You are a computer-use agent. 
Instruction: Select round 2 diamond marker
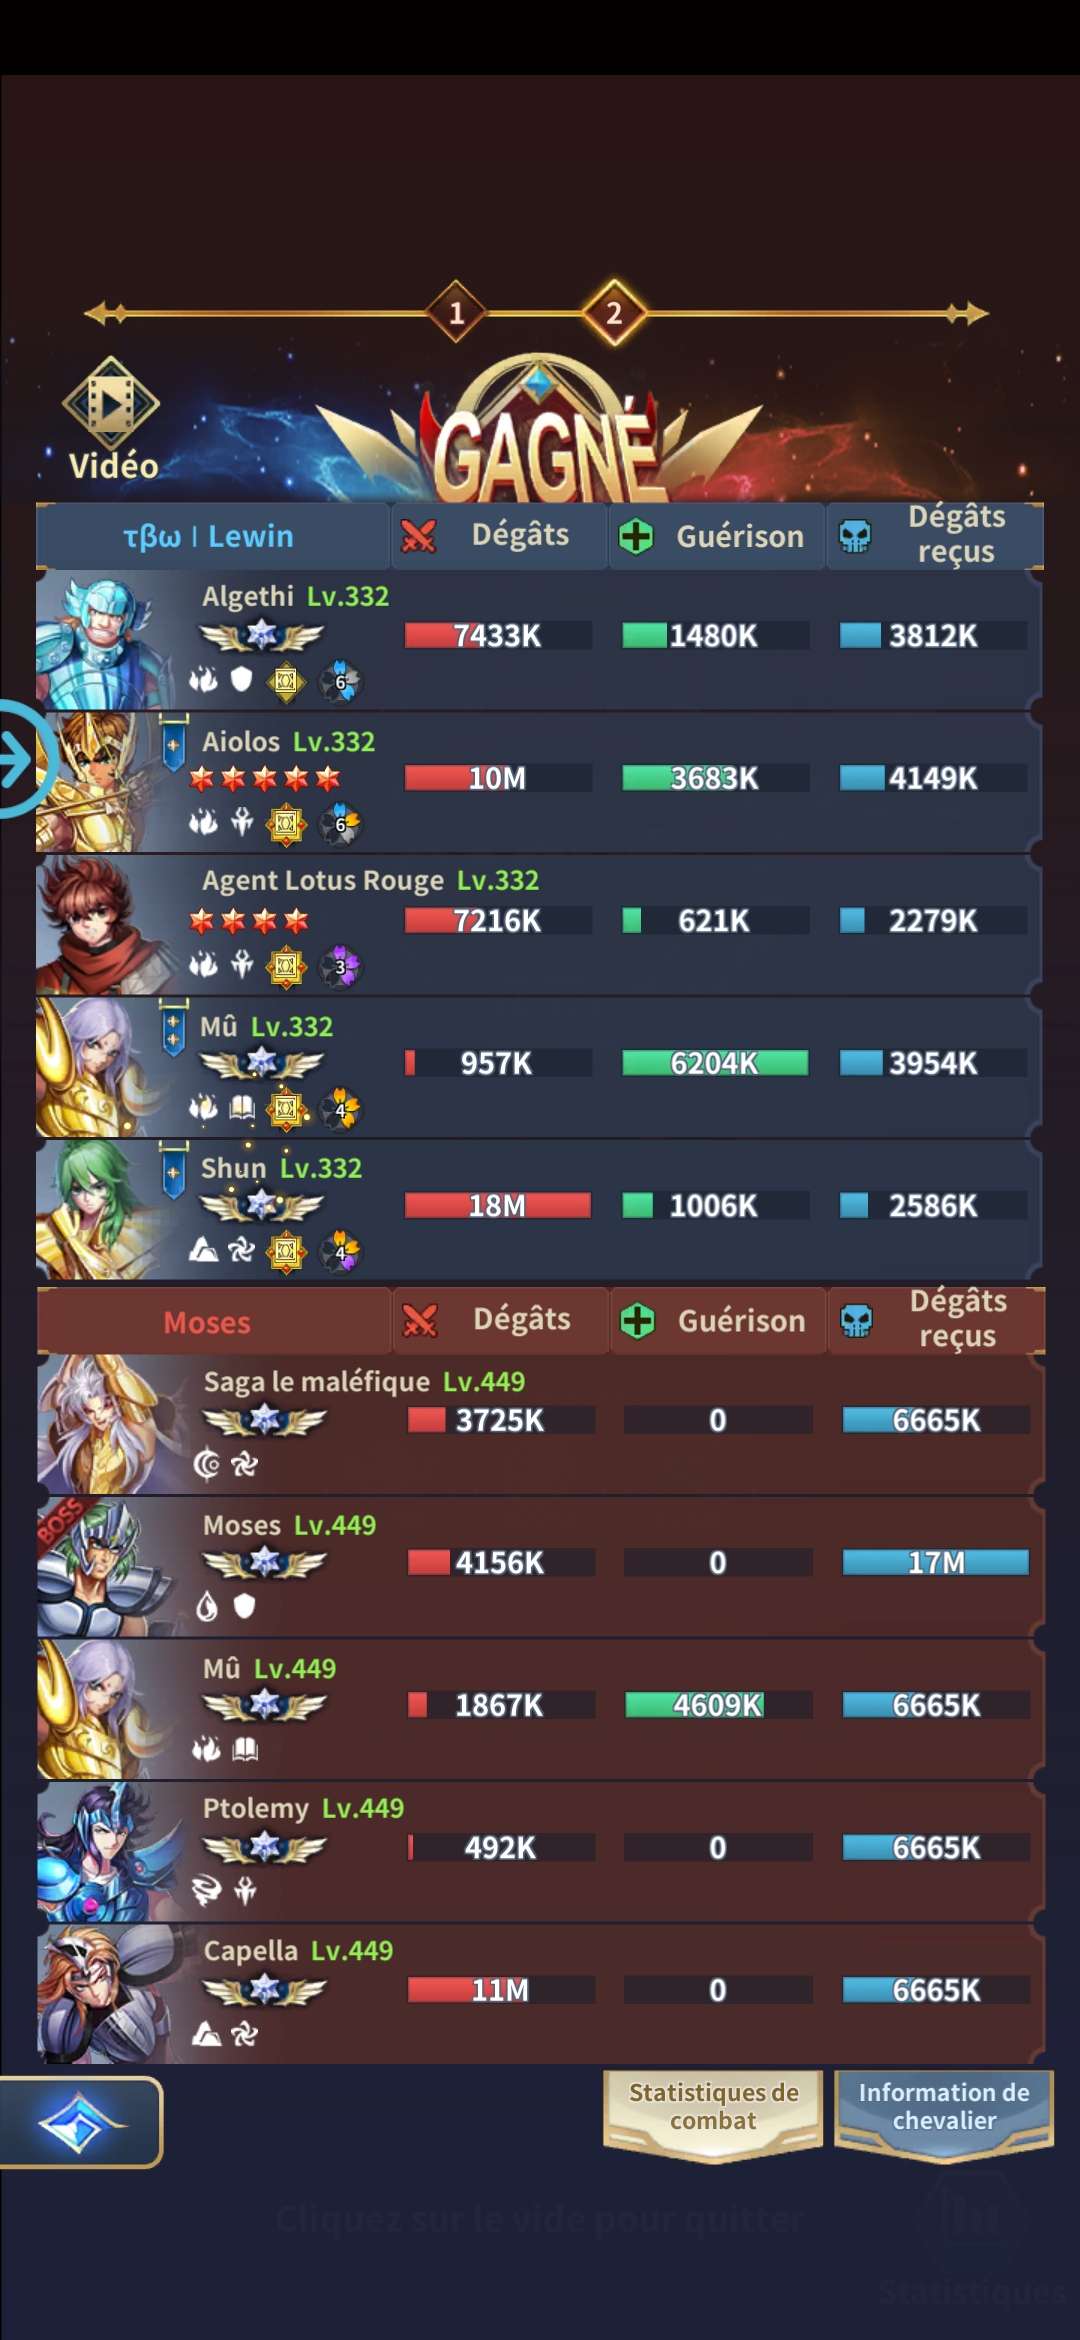click(614, 313)
